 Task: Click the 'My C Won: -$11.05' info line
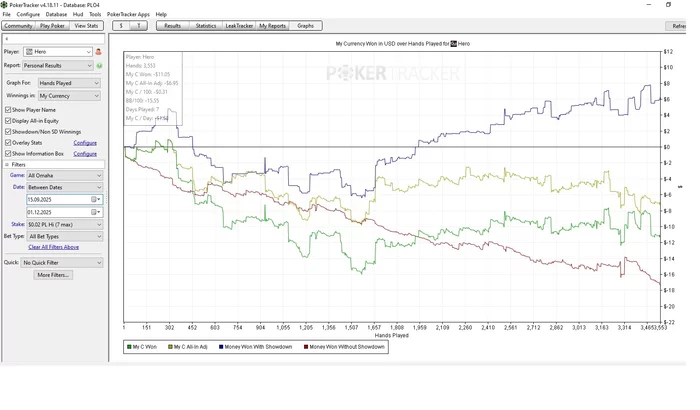[x=148, y=74]
